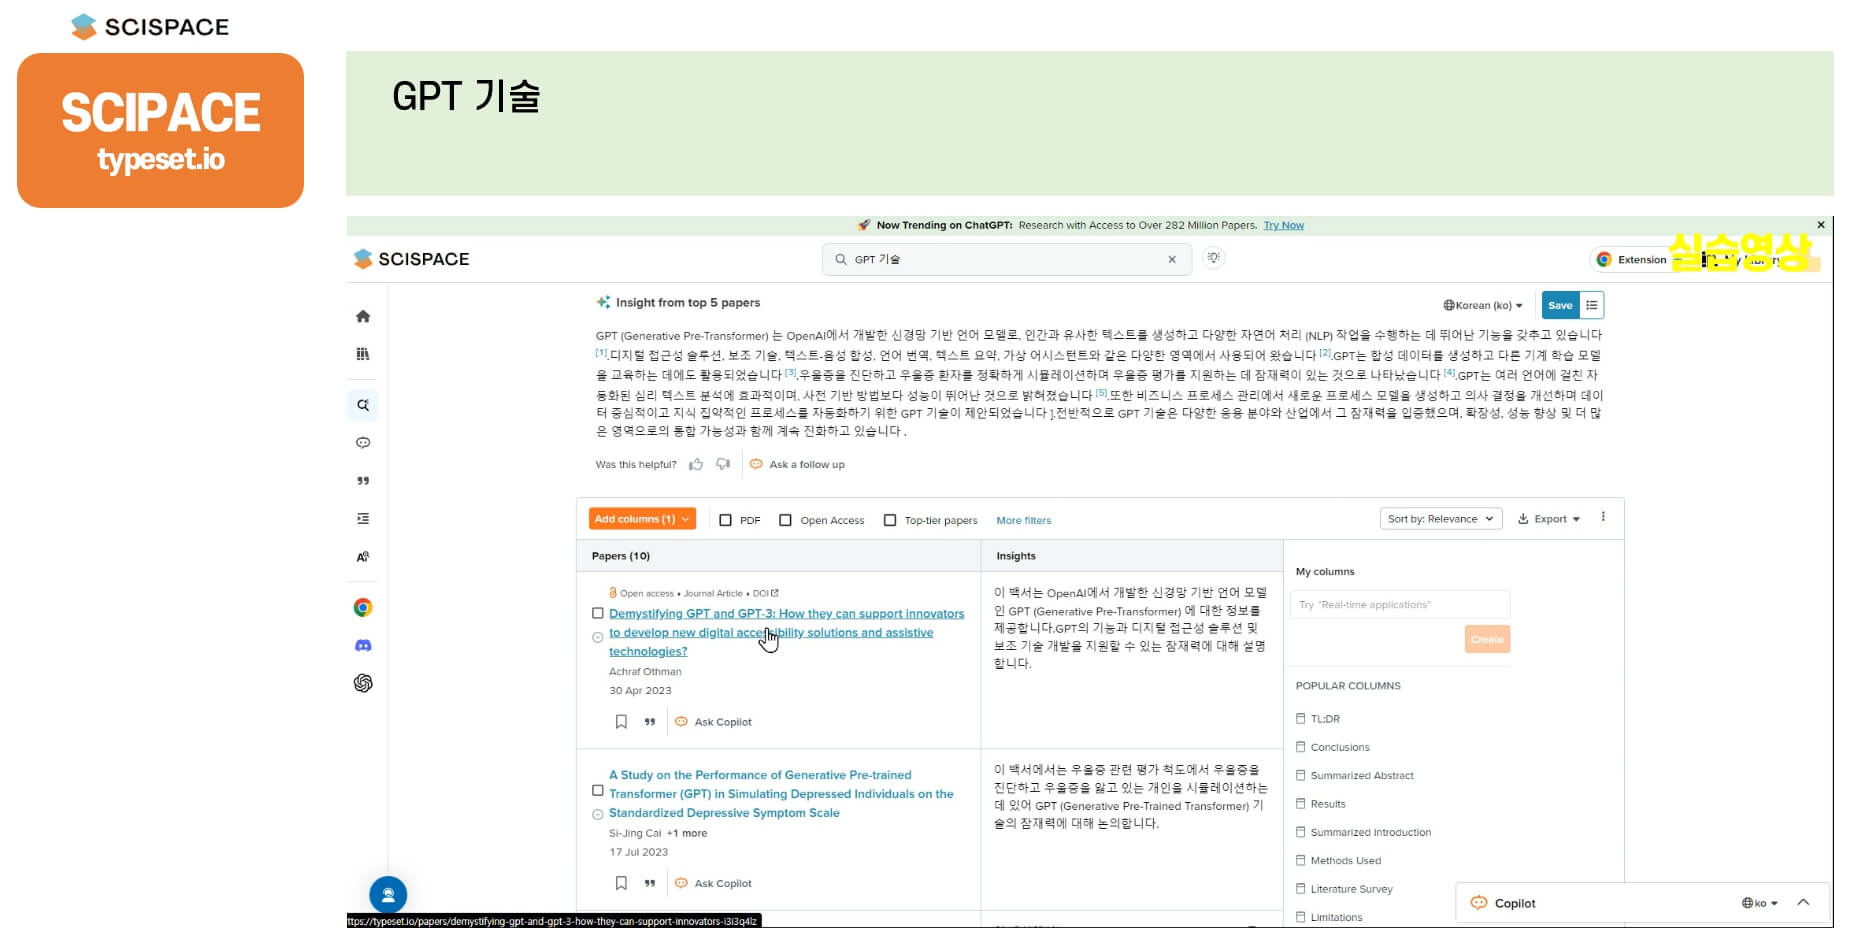Viewport: 1851px width, 938px height.
Task: Click the Copilot panel title bar
Action: [x=1643, y=903]
